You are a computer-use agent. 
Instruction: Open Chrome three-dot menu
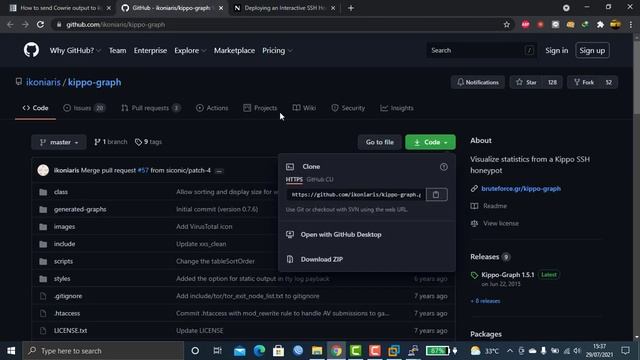coord(631,24)
